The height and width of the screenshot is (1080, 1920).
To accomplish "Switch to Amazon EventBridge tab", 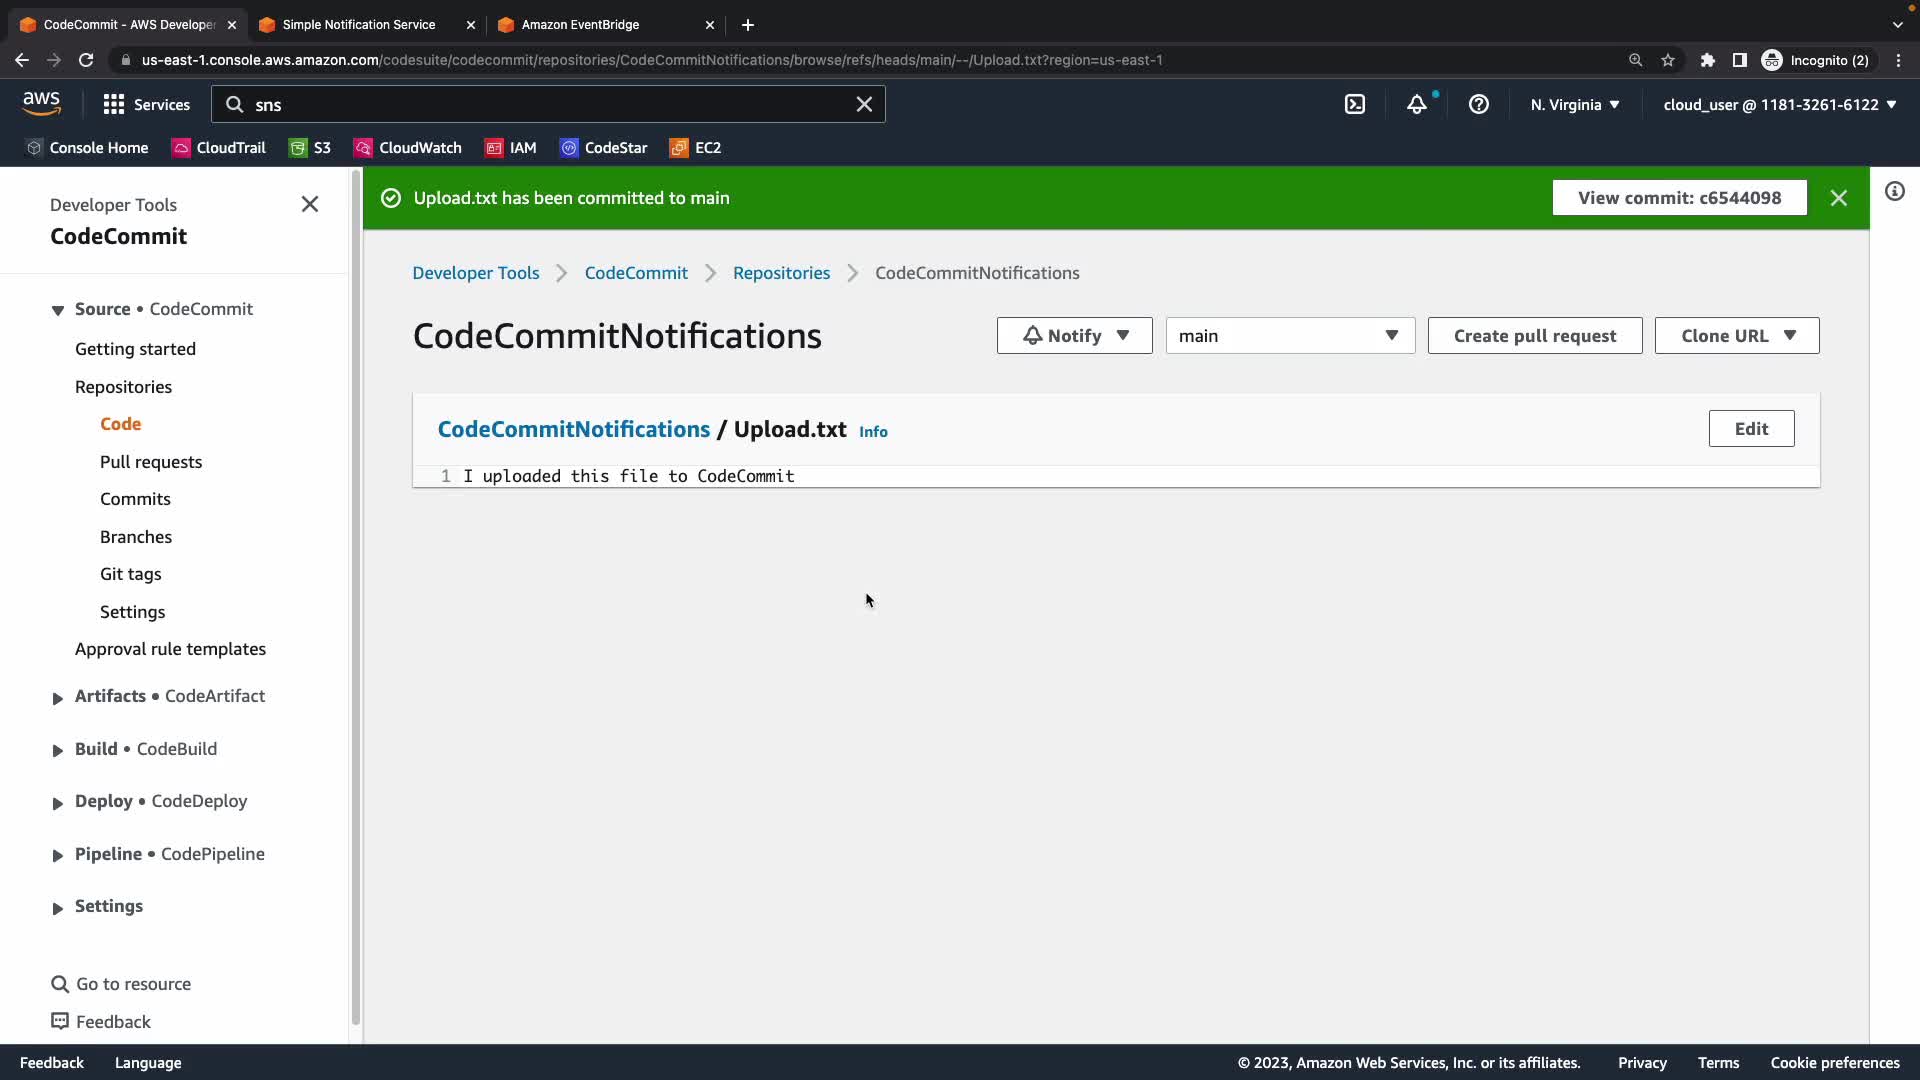I will 580,24.
